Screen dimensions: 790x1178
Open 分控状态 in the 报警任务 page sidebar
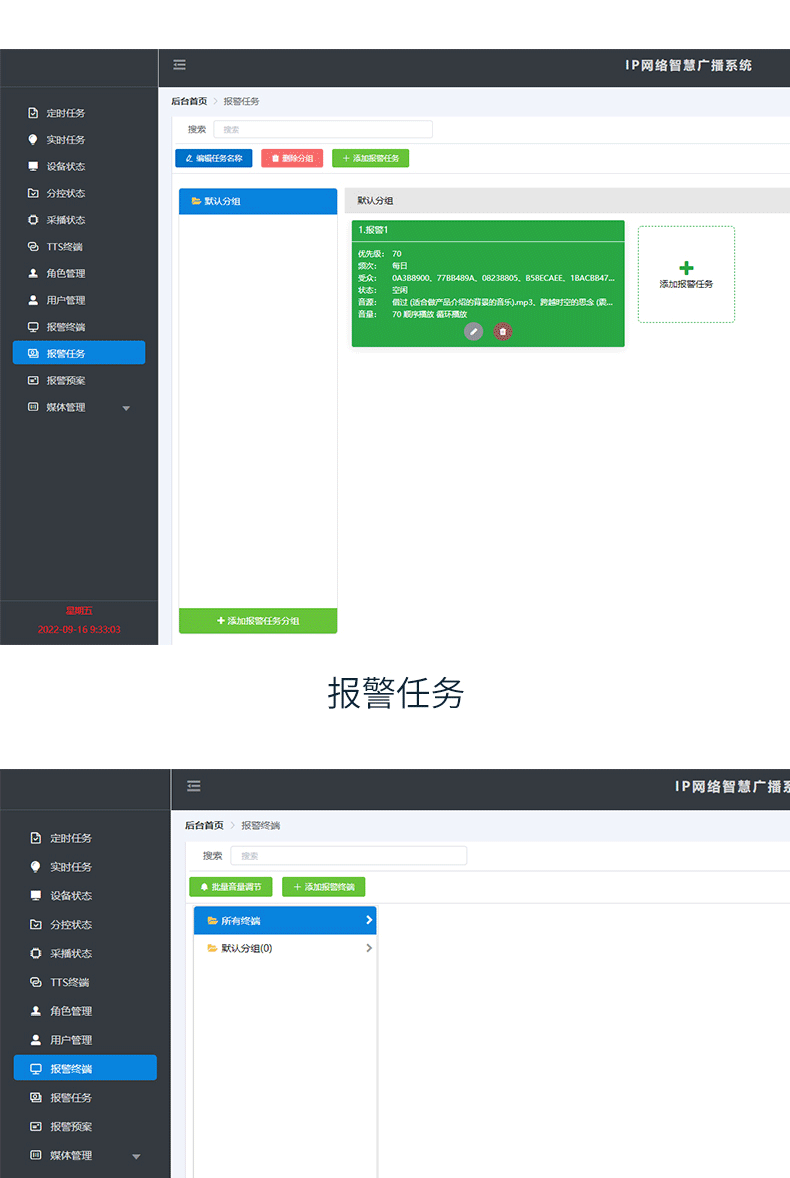[x=65, y=193]
